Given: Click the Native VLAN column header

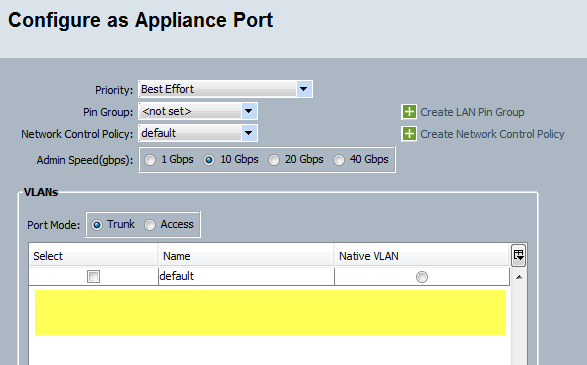Looking at the screenshot, I should coord(422,256).
